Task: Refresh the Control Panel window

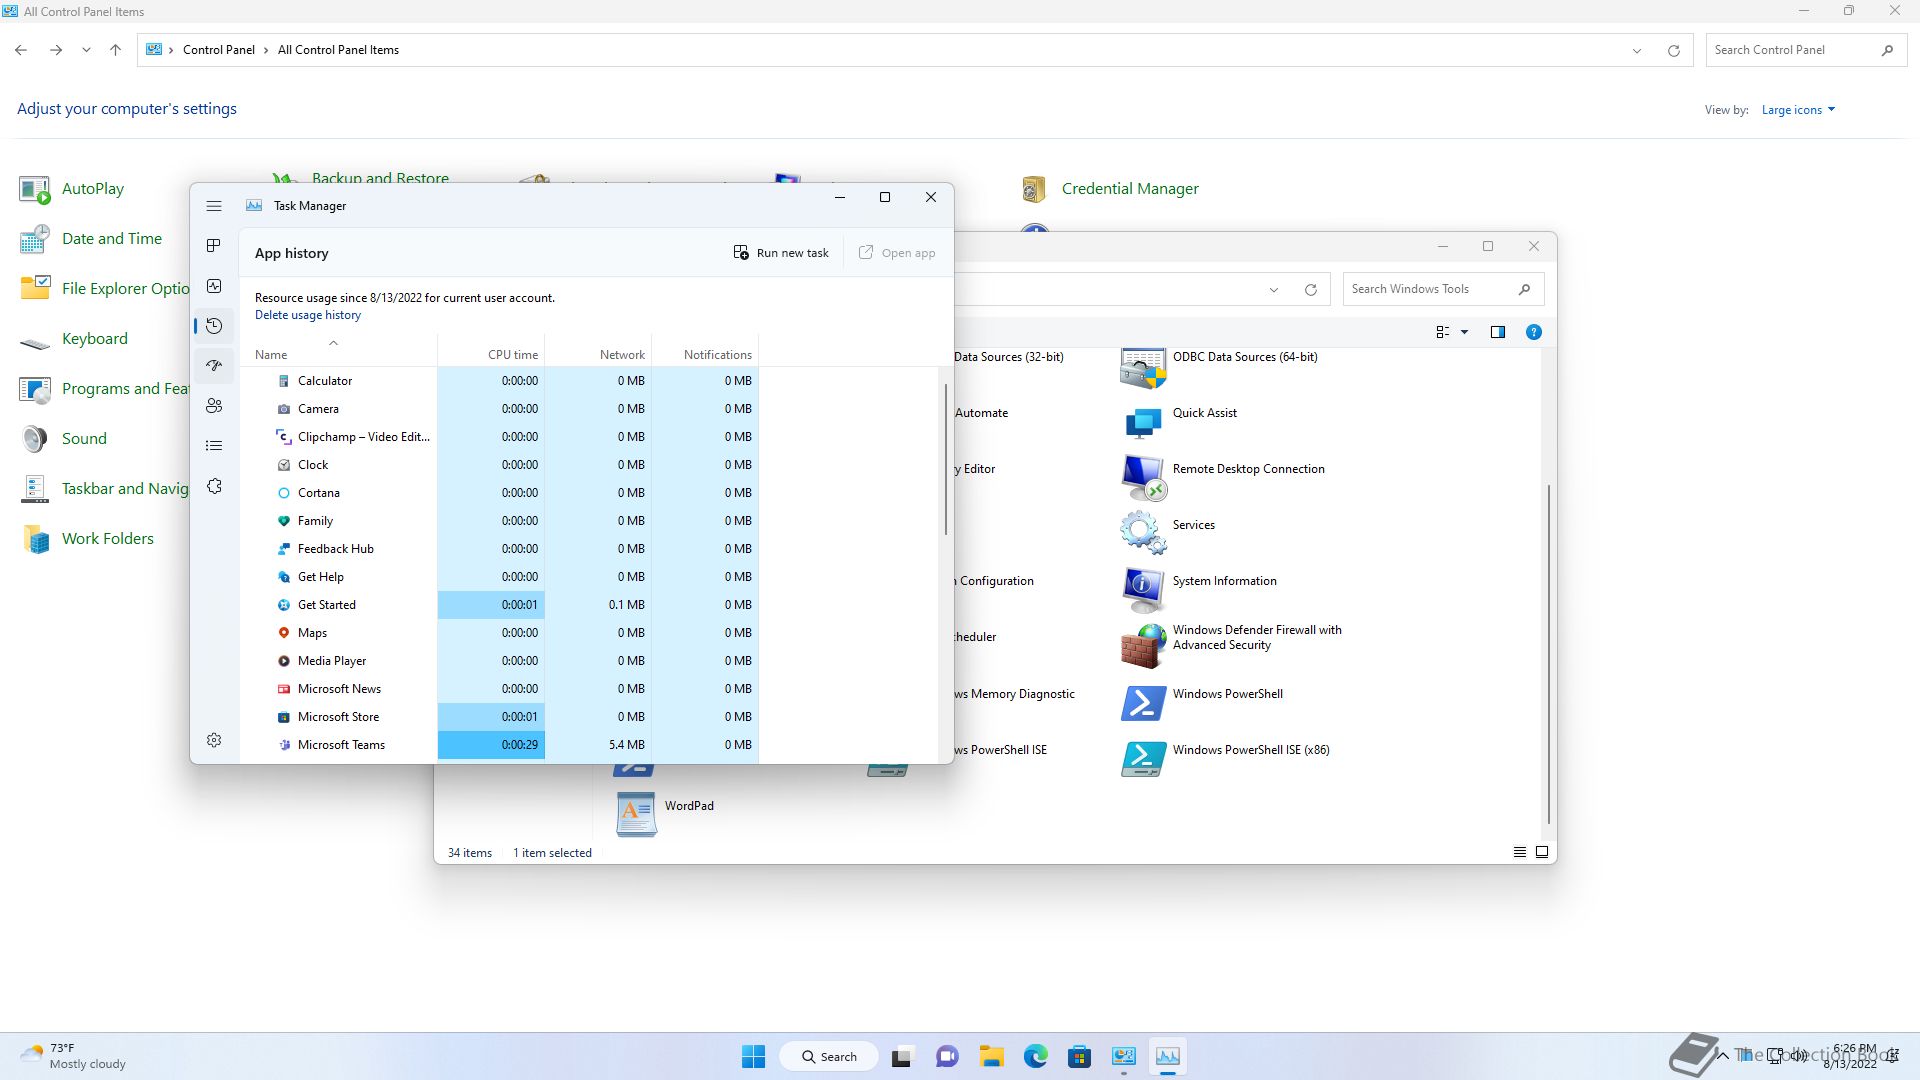Action: (1673, 50)
